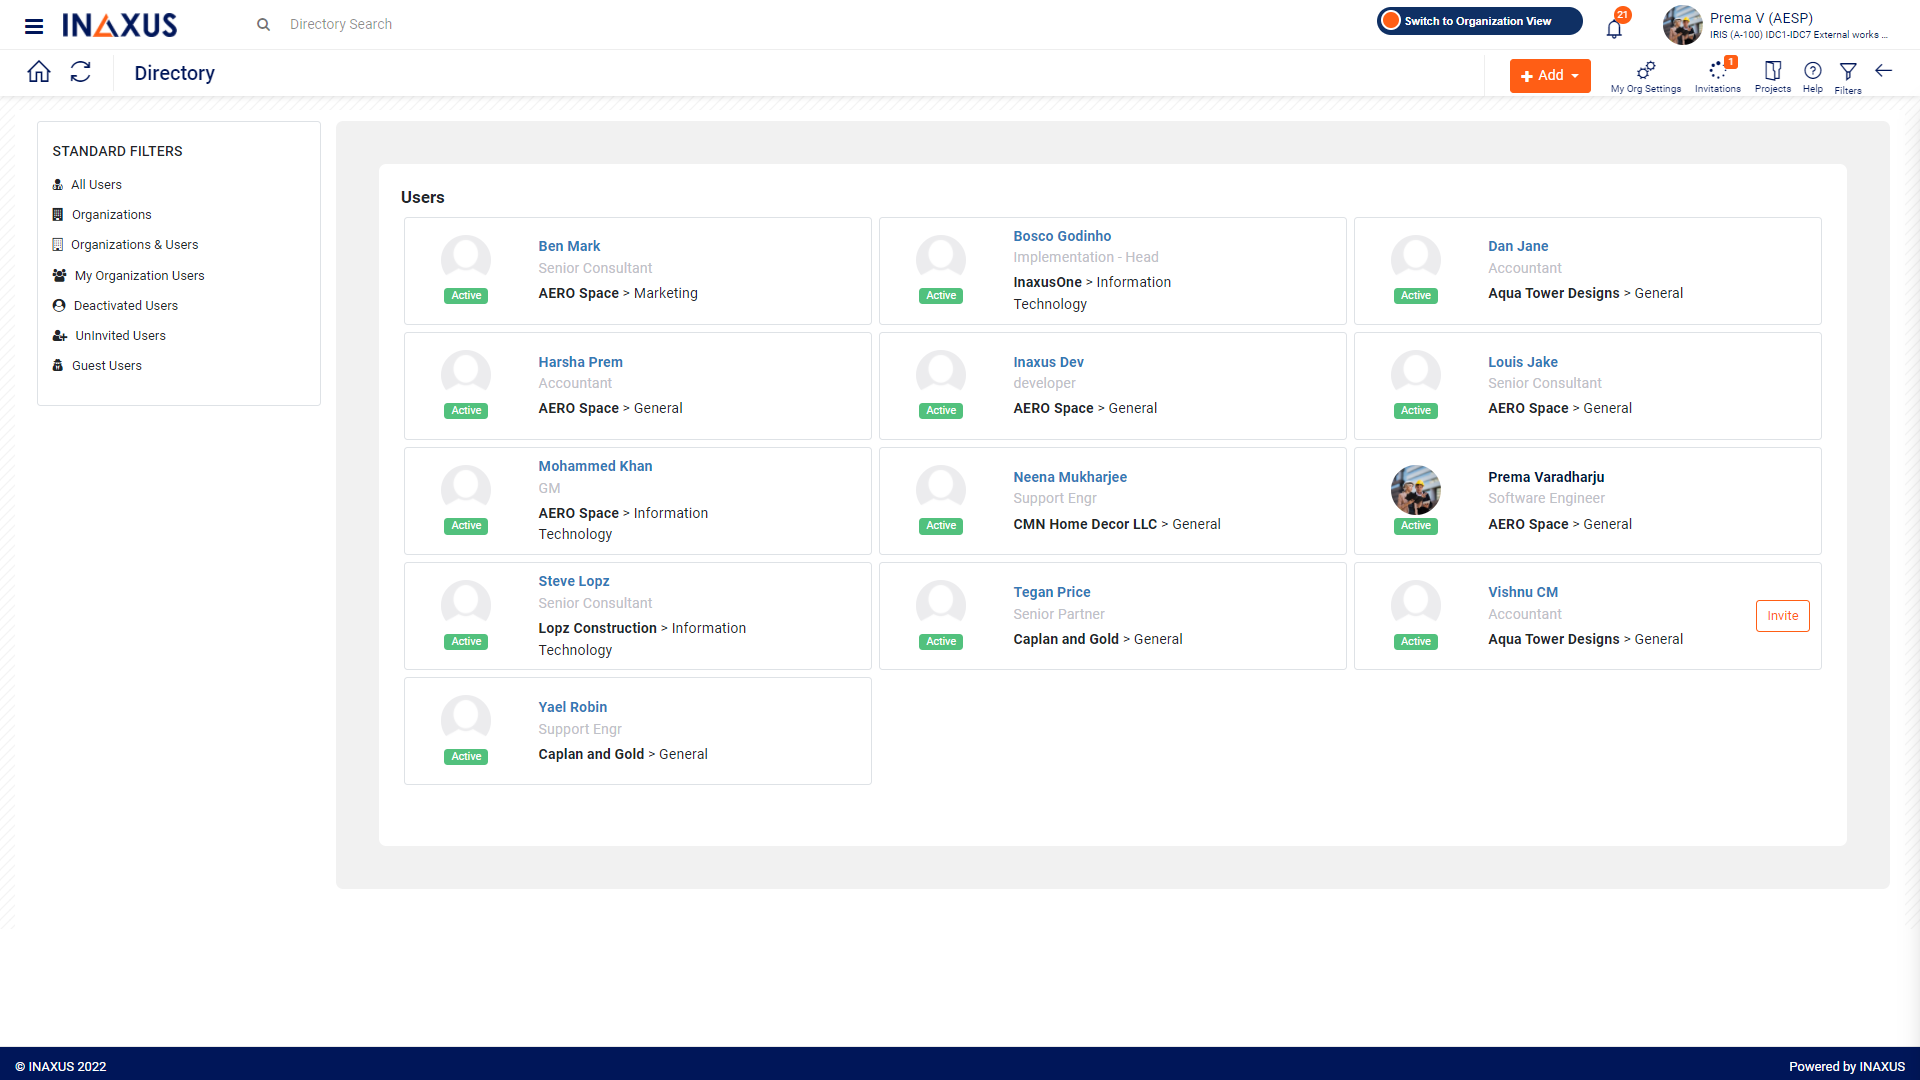Click Prema Varadharju's profile photo
Screen dimensions: 1920x1080
pyautogui.click(x=1415, y=490)
